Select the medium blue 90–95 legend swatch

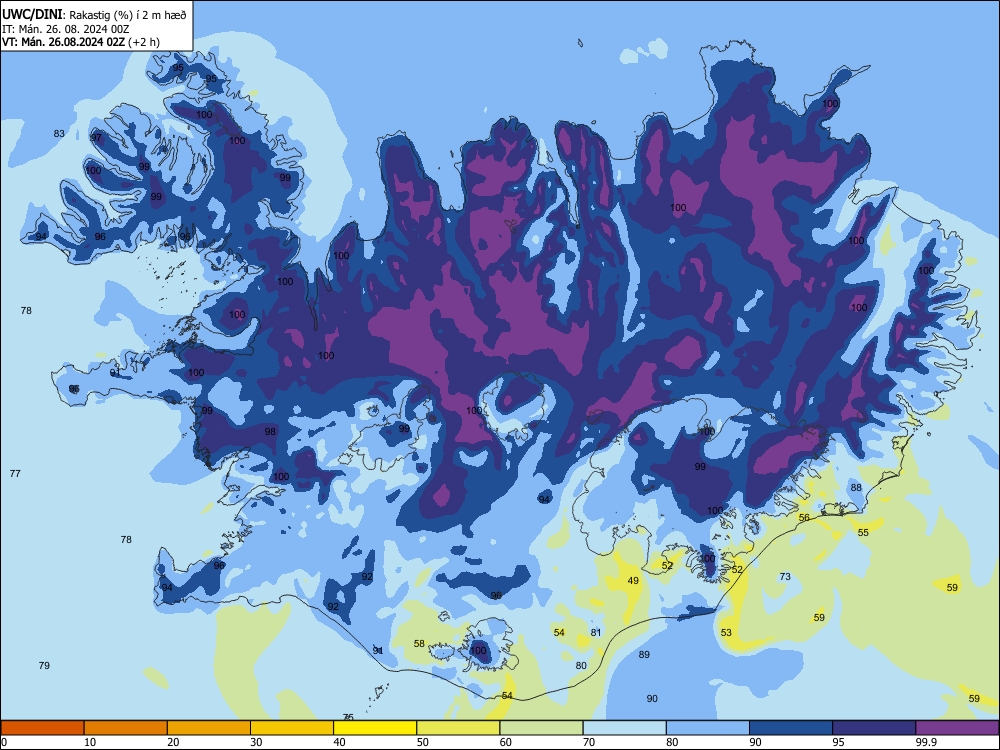791,728
